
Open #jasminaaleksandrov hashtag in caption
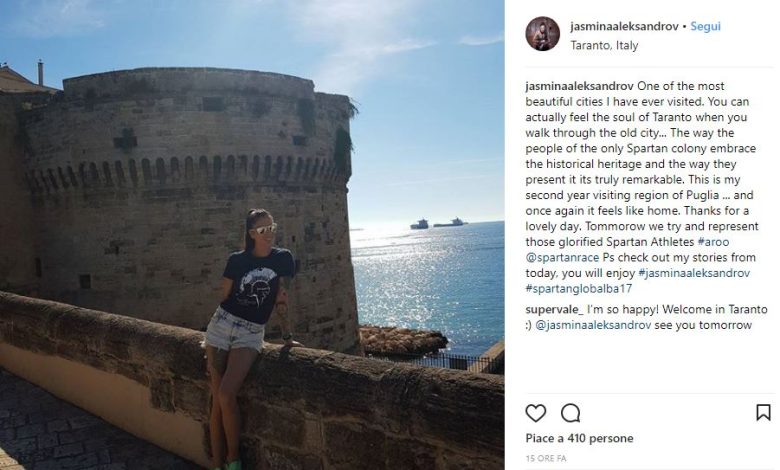(x=694, y=273)
